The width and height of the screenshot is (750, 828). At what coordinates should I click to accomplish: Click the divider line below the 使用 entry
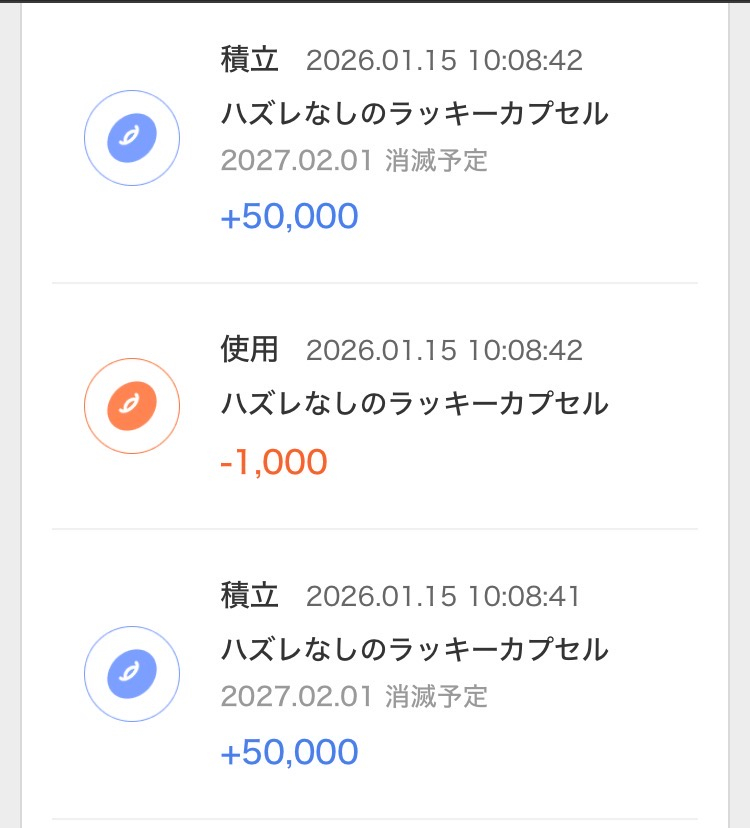(x=375, y=529)
